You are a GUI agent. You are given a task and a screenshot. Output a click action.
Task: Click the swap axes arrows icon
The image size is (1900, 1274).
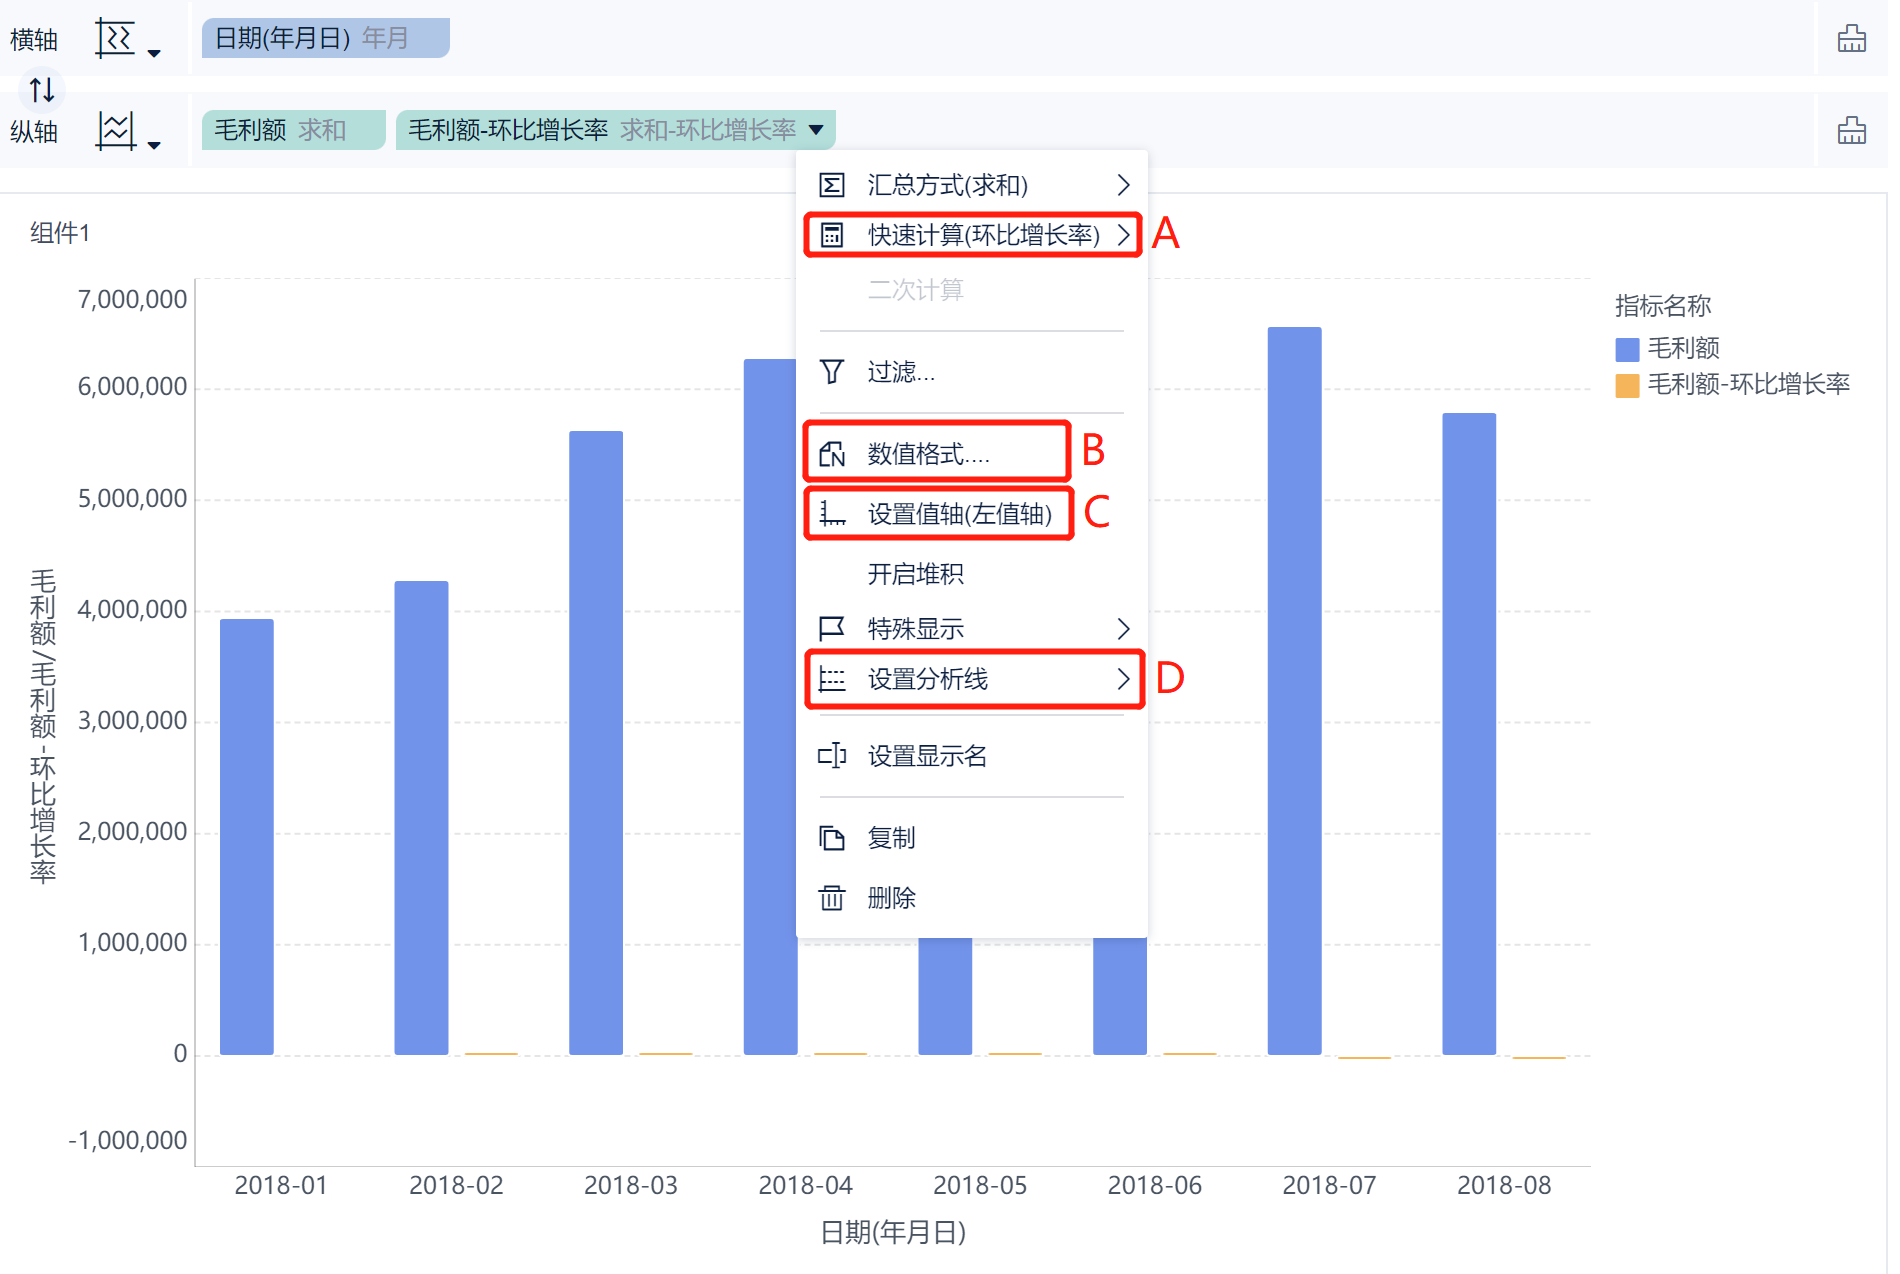42,90
